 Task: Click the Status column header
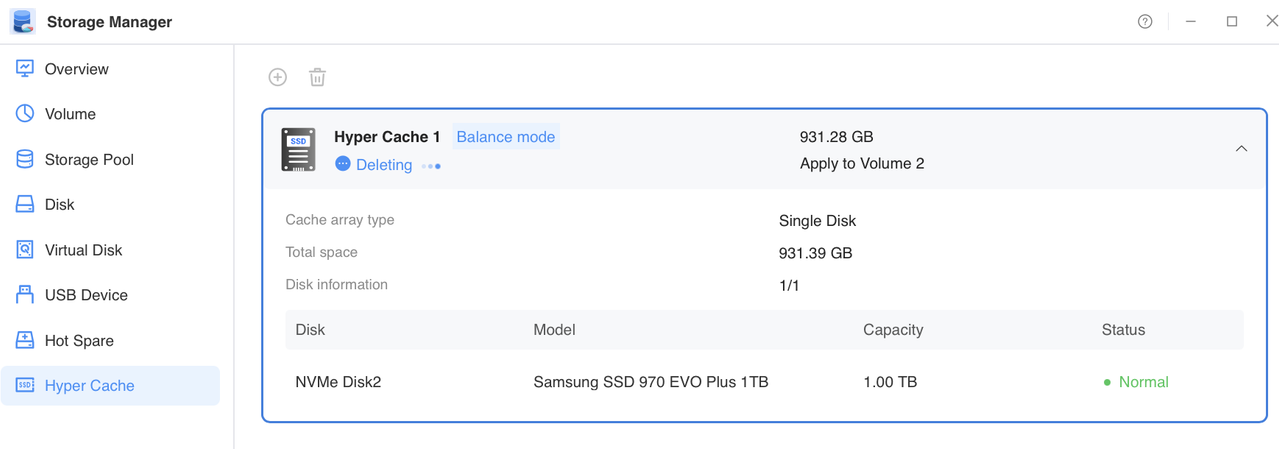point(1123,329)
